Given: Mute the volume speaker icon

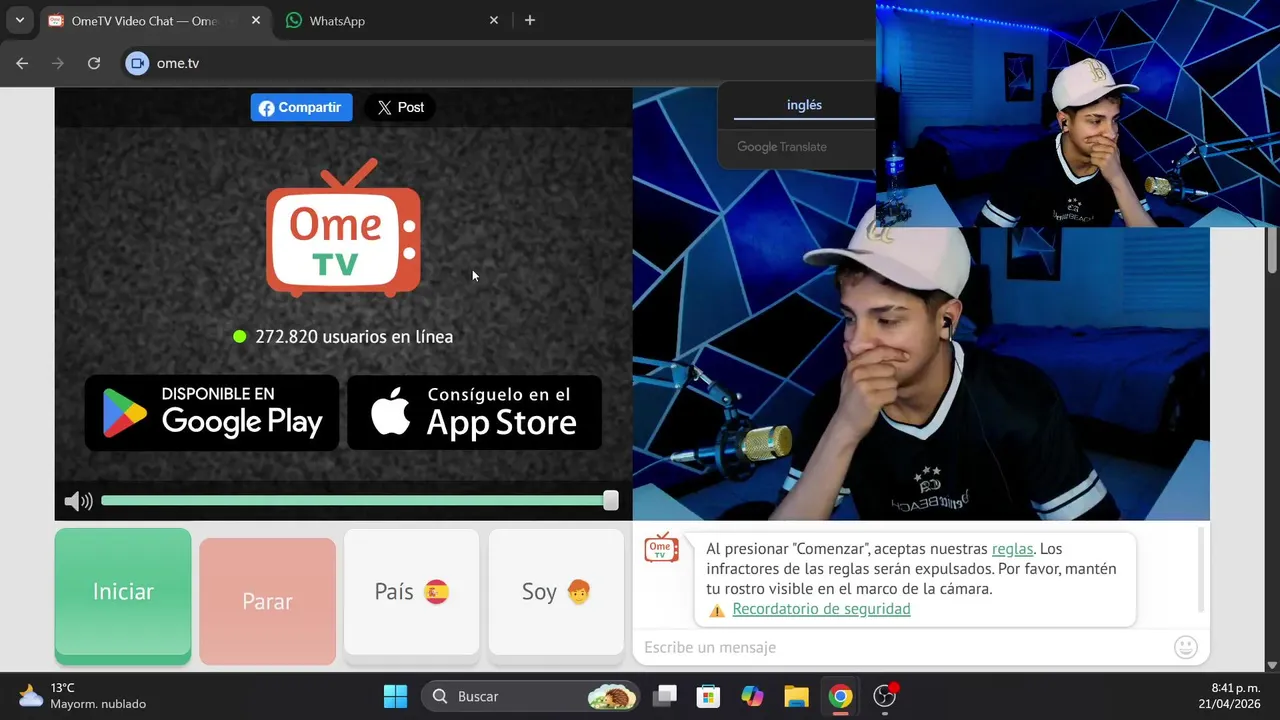Looking at the screenshot, I should tap(78, 501).
